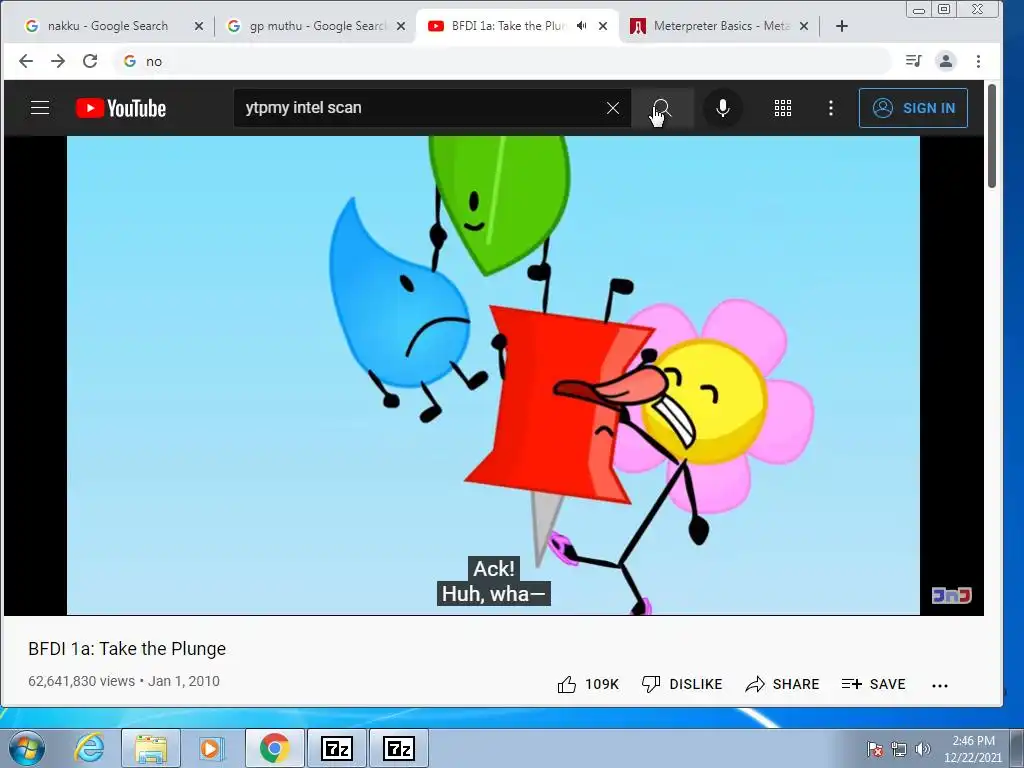The height and width of the screenshot is (768, 1024).
Task: Close the gp muthu tab
Action: (401, 26)
